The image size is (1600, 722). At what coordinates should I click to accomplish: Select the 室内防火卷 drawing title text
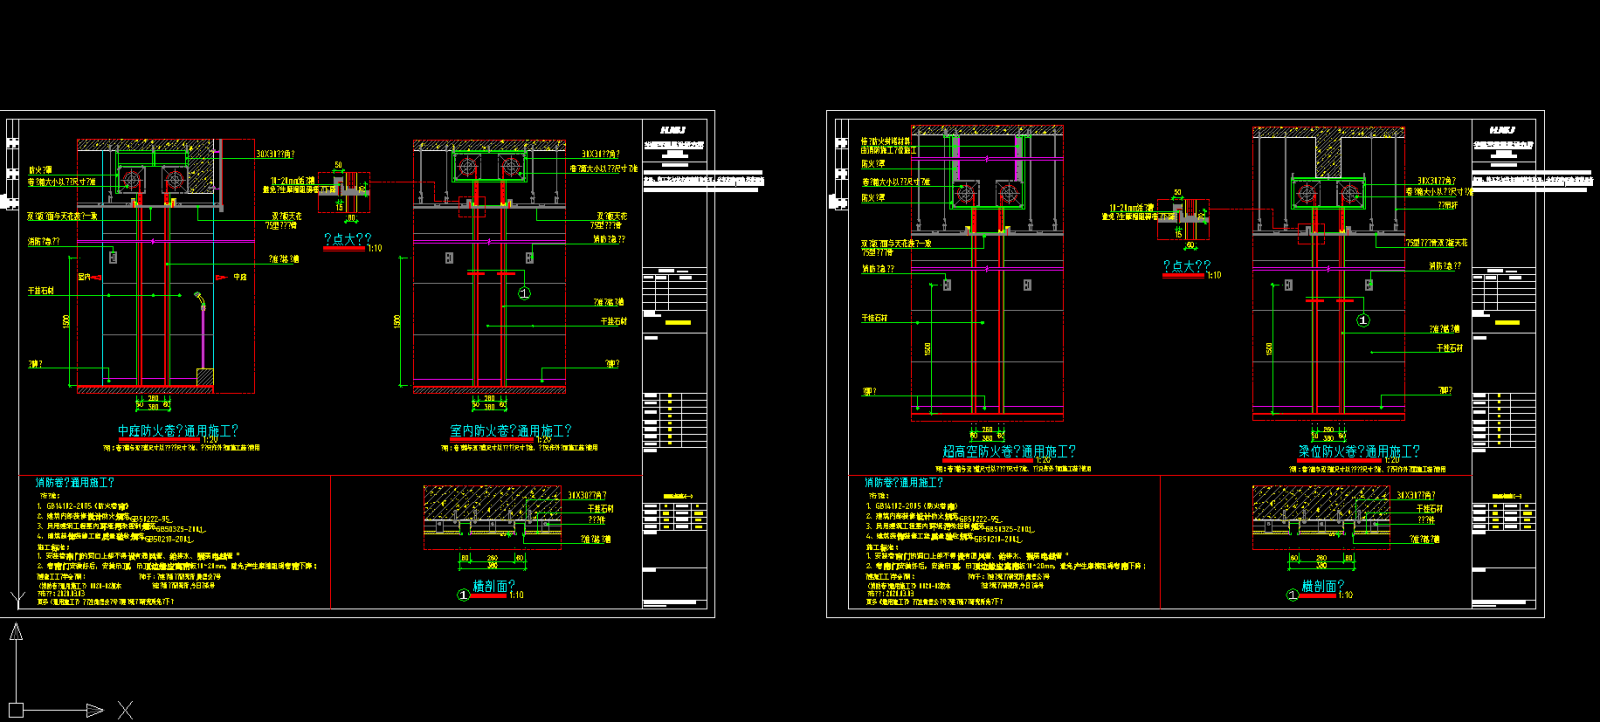coord(510,431)
